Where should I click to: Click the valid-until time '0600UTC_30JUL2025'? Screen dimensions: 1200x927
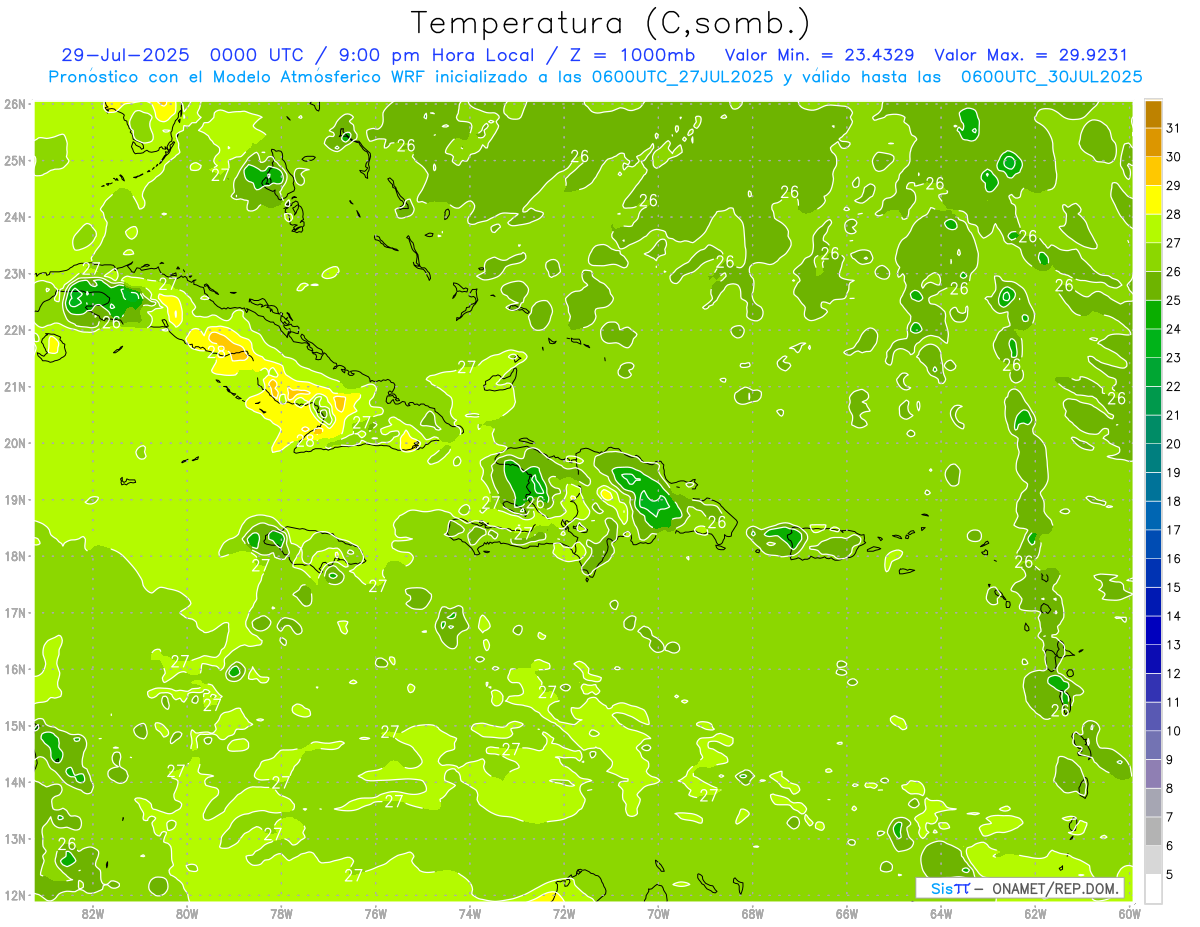coord(1051,77)
